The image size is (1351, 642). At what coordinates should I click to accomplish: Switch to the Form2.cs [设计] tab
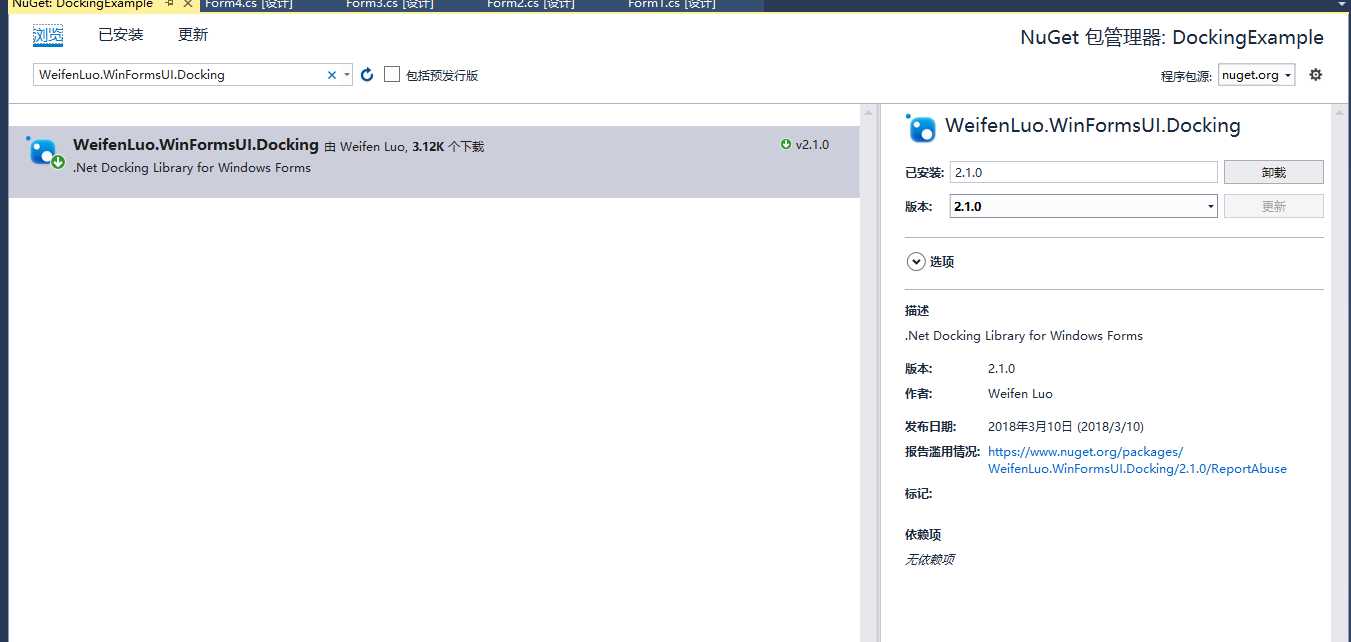tap(531, 4)
